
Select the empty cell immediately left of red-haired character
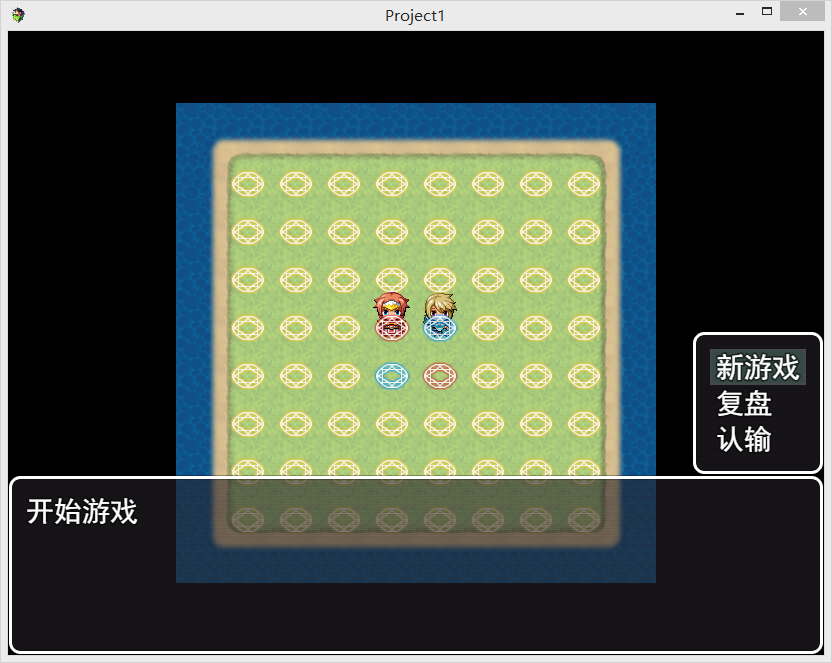344,328
